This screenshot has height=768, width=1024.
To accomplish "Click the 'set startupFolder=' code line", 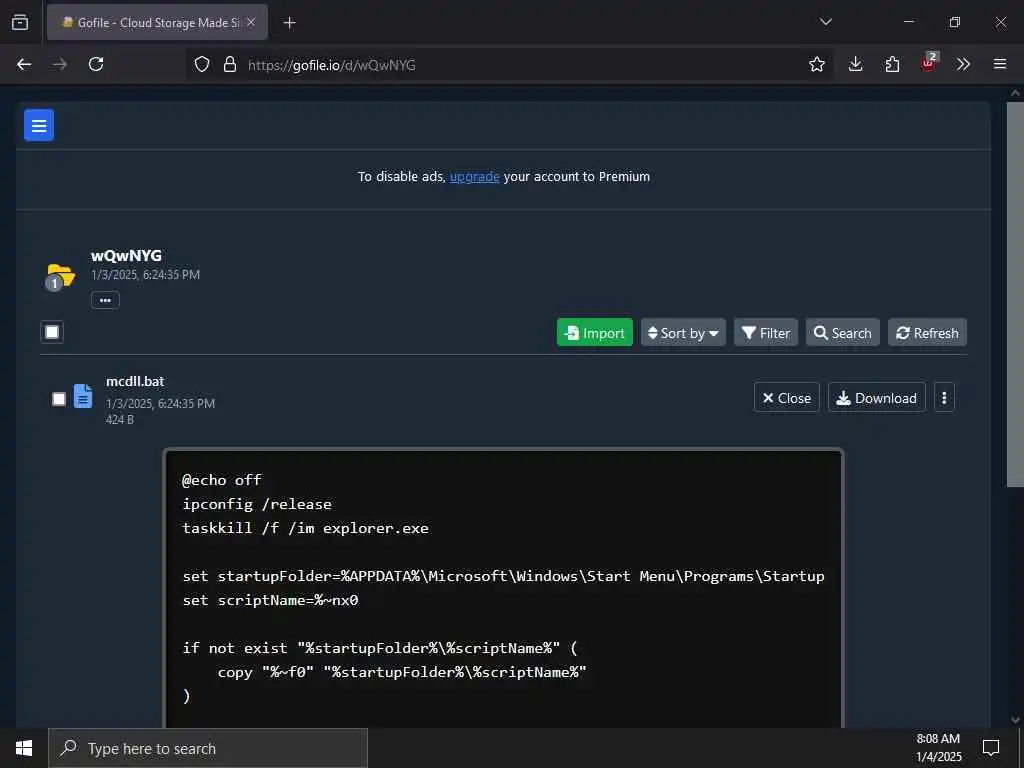I will pyautogui.click(x=504, y=576).
